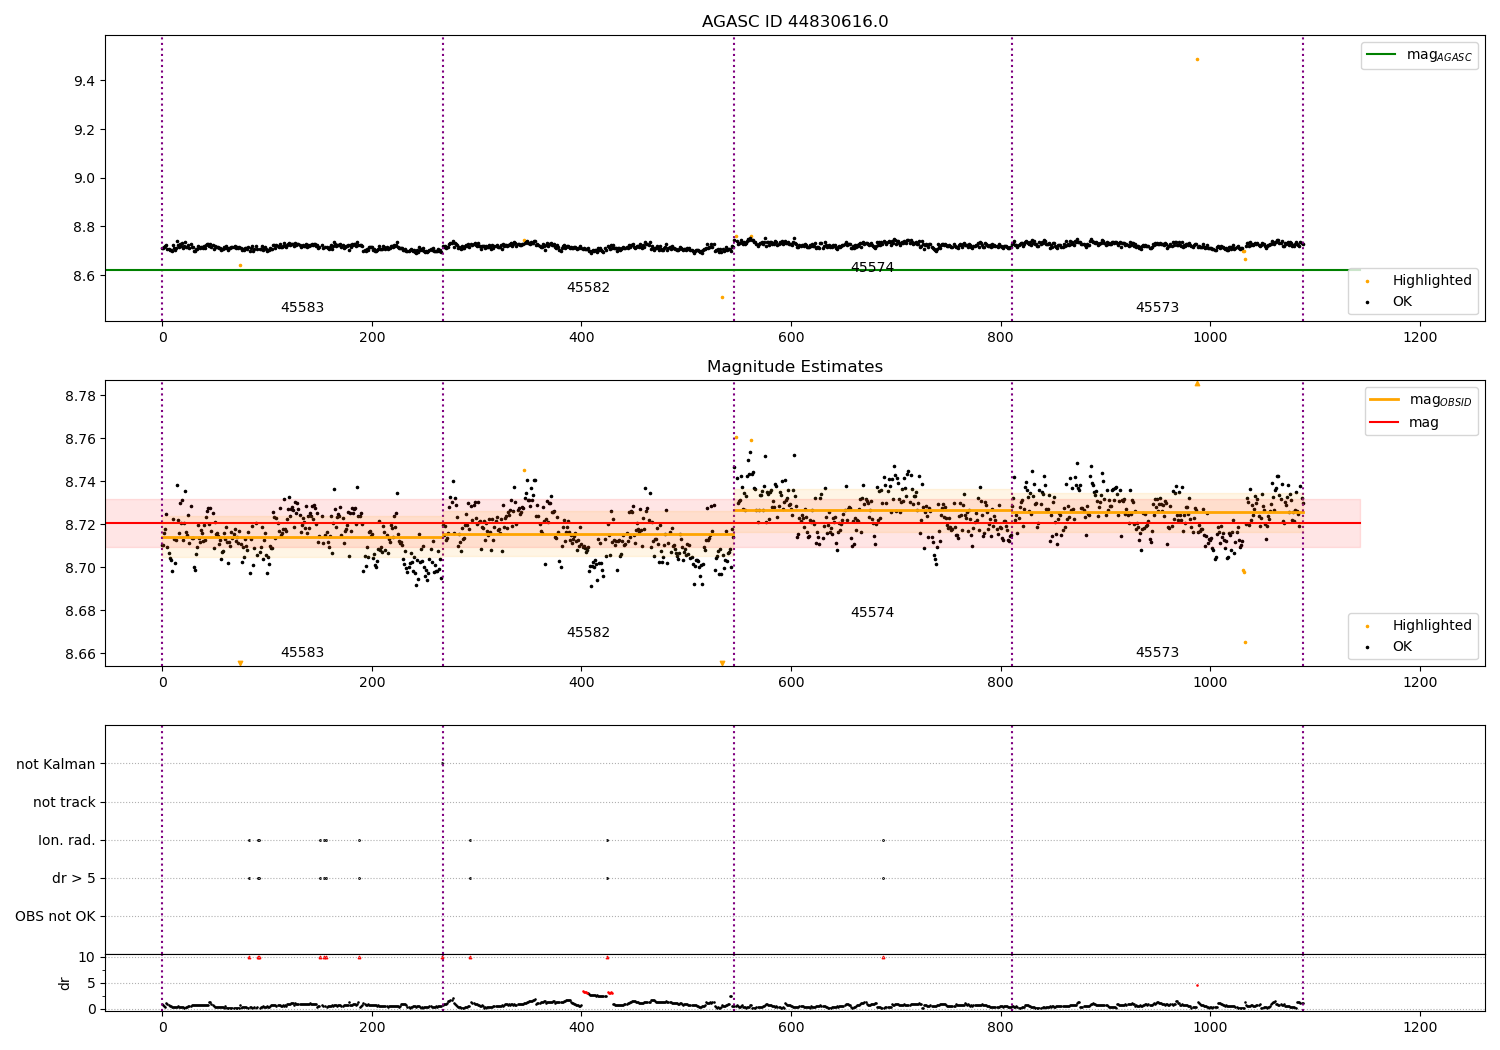
Task: Click obsid label 45582 in the top panel
Action: tap(588, 288)
